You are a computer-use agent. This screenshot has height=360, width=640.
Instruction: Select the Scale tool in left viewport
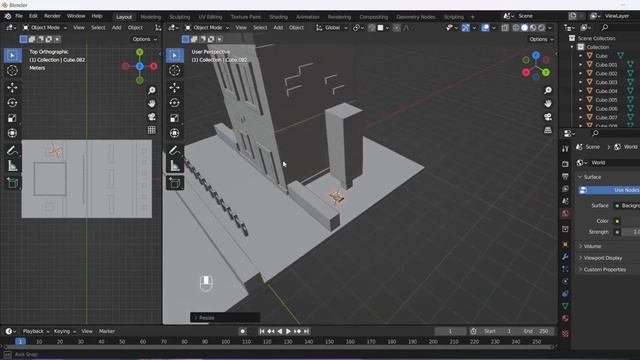click(x=12, y=118)
